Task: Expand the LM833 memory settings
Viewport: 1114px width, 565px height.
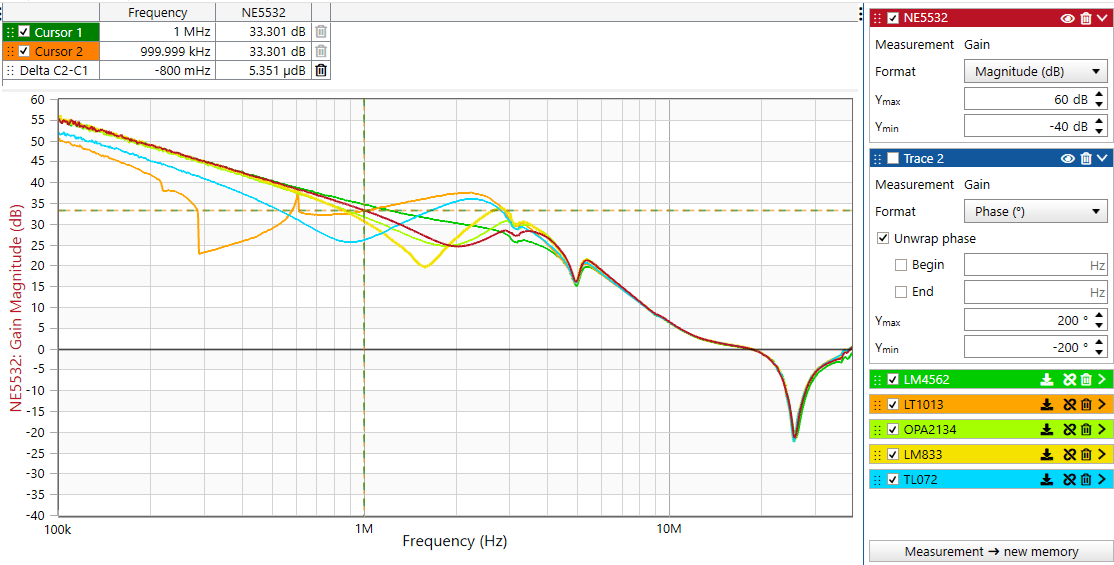Action: coord(1102,455)
